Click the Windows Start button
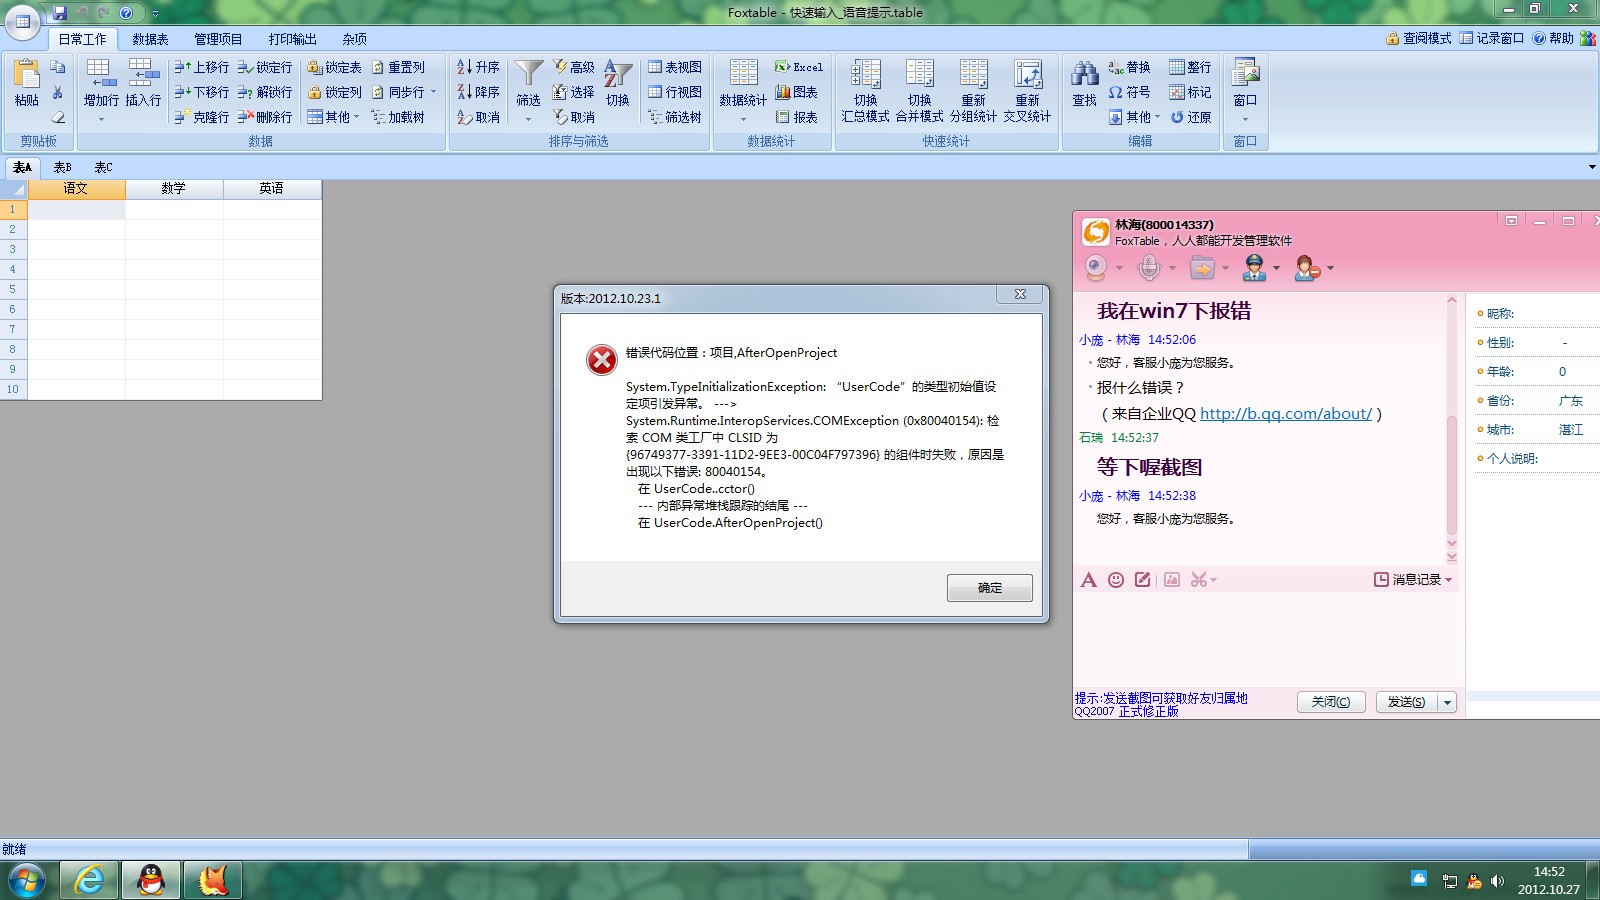The width and height of the screenshot is (1600, 900). click(27, 881)
